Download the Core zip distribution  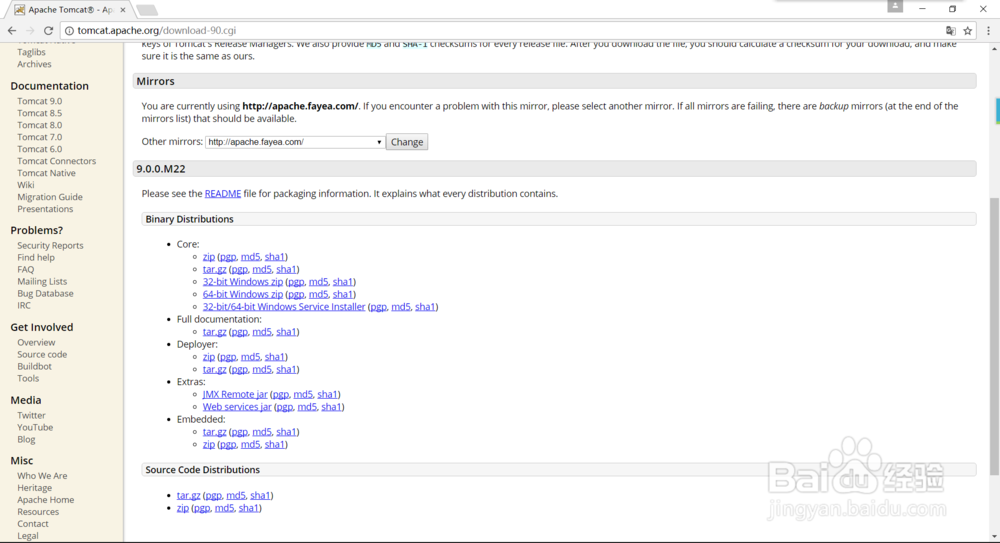click(209, 257)
